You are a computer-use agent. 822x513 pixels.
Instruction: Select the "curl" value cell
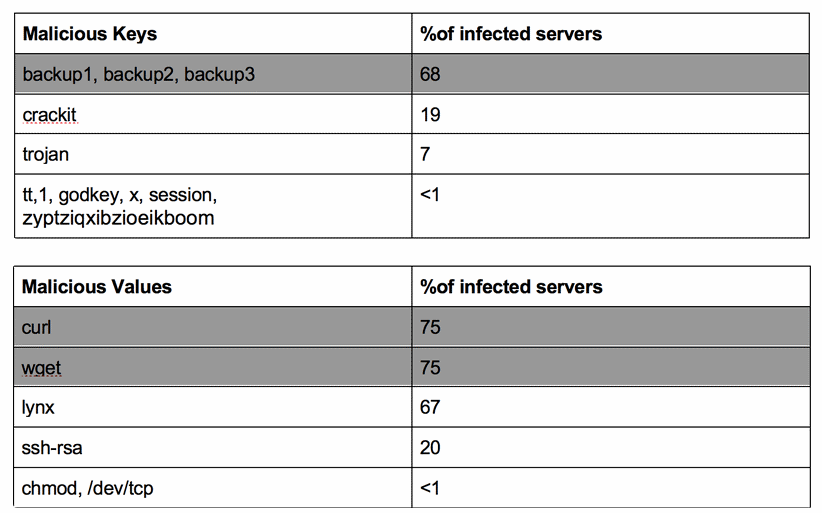[37, 327]
